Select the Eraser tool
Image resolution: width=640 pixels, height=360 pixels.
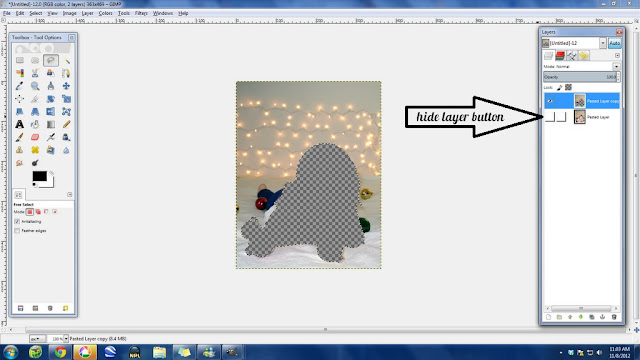(35, 137)
